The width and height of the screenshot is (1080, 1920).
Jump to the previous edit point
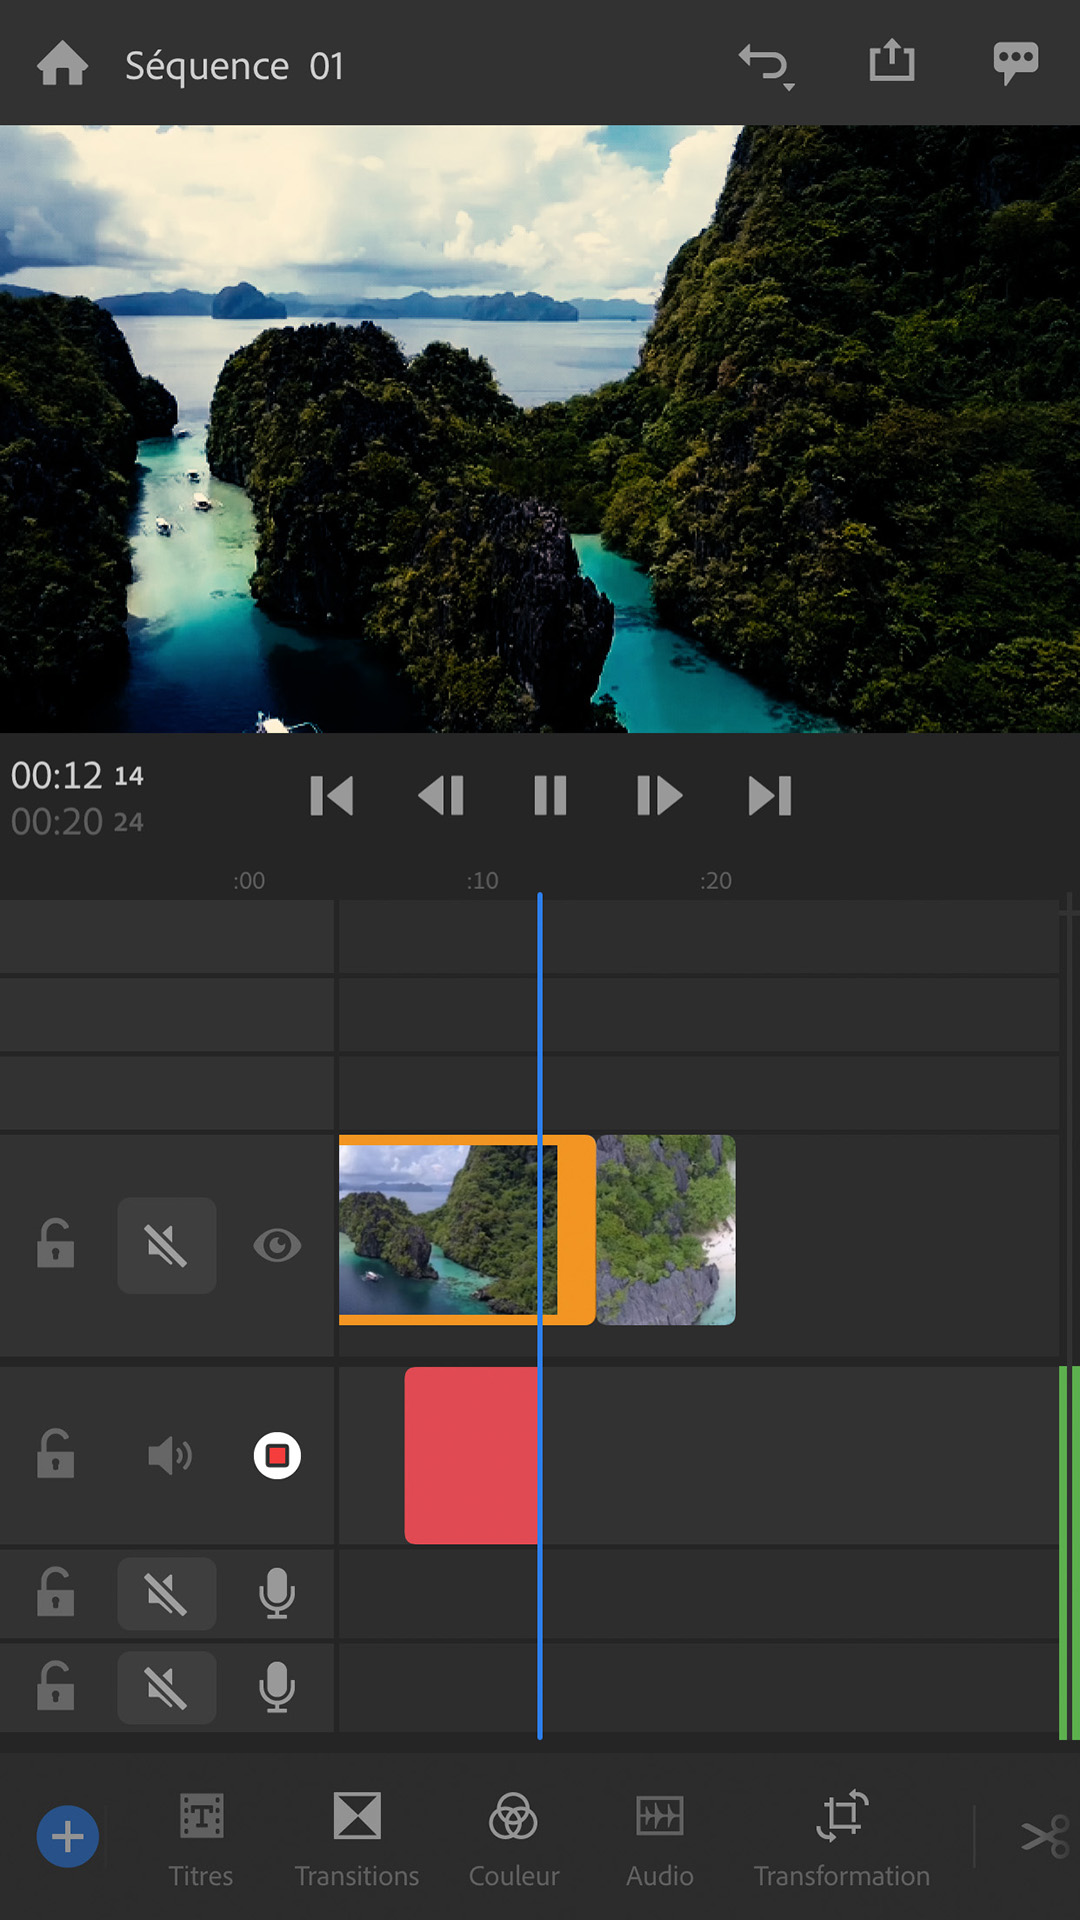[x=331, y=796]
